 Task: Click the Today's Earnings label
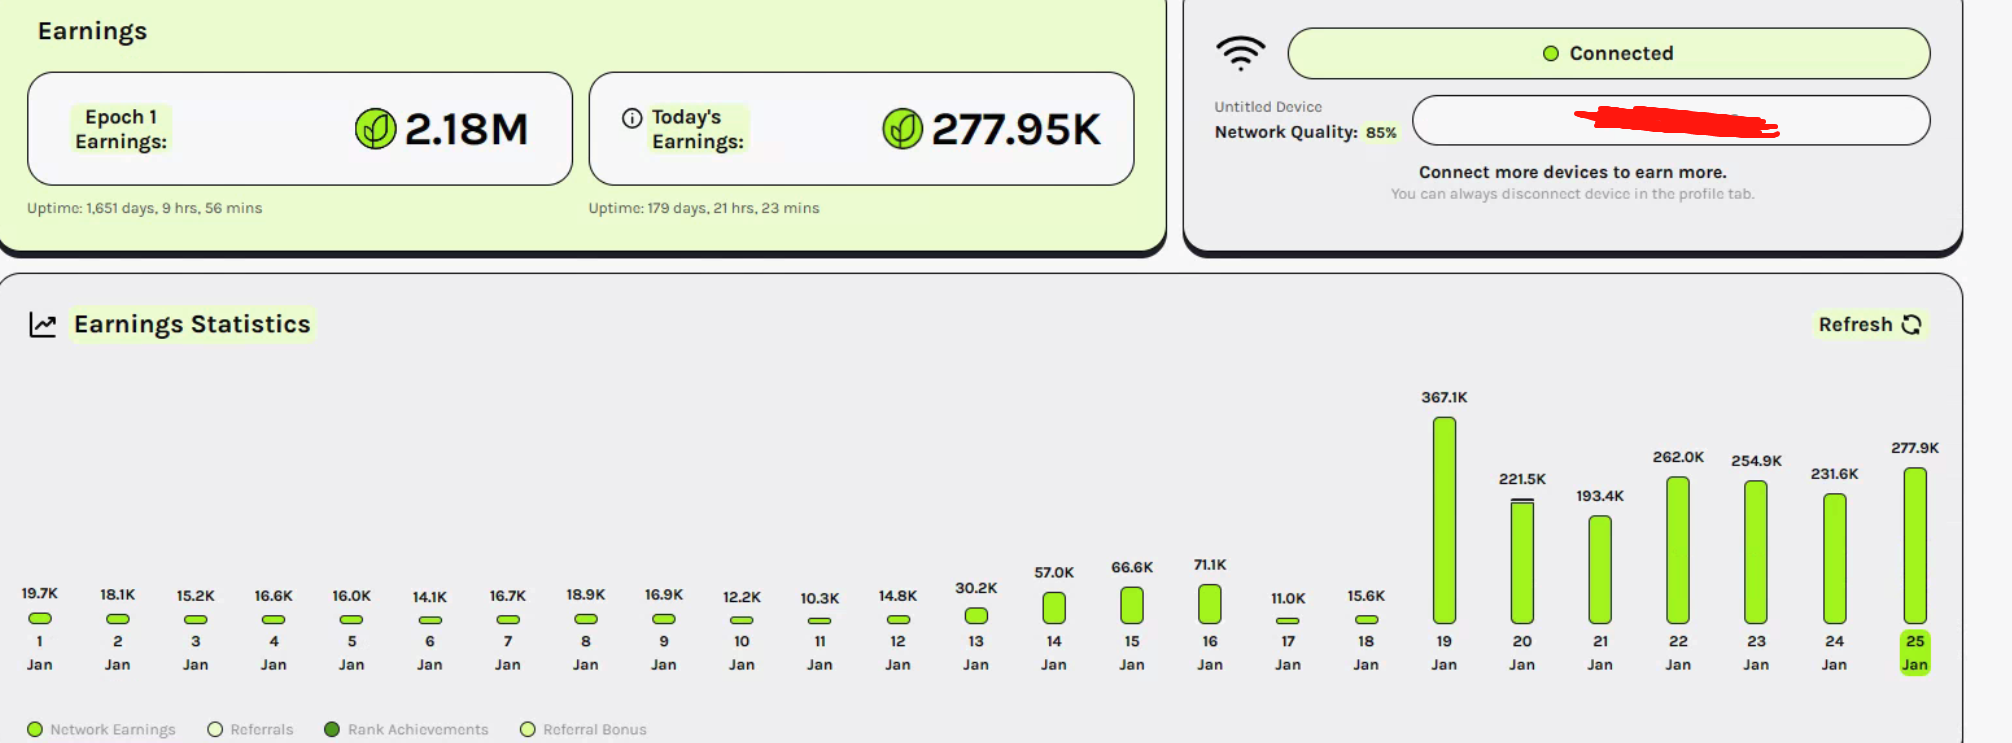coord(698,129)
